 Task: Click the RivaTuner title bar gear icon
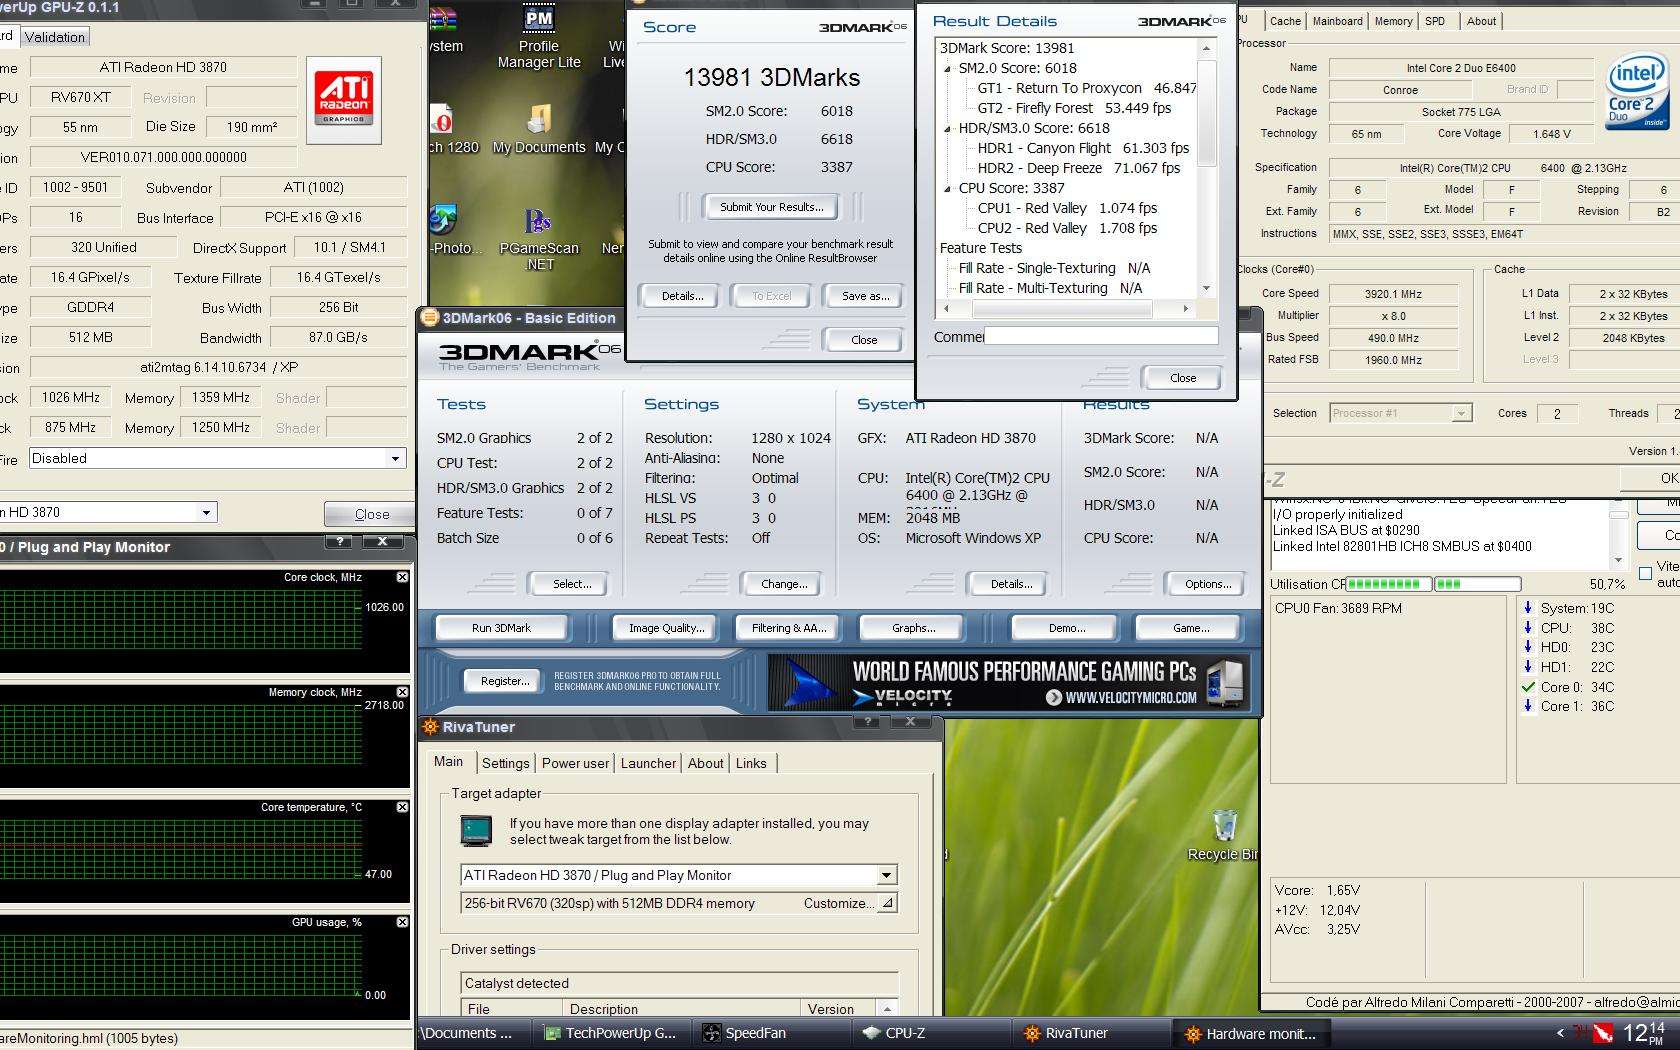(x=430, y=727)
